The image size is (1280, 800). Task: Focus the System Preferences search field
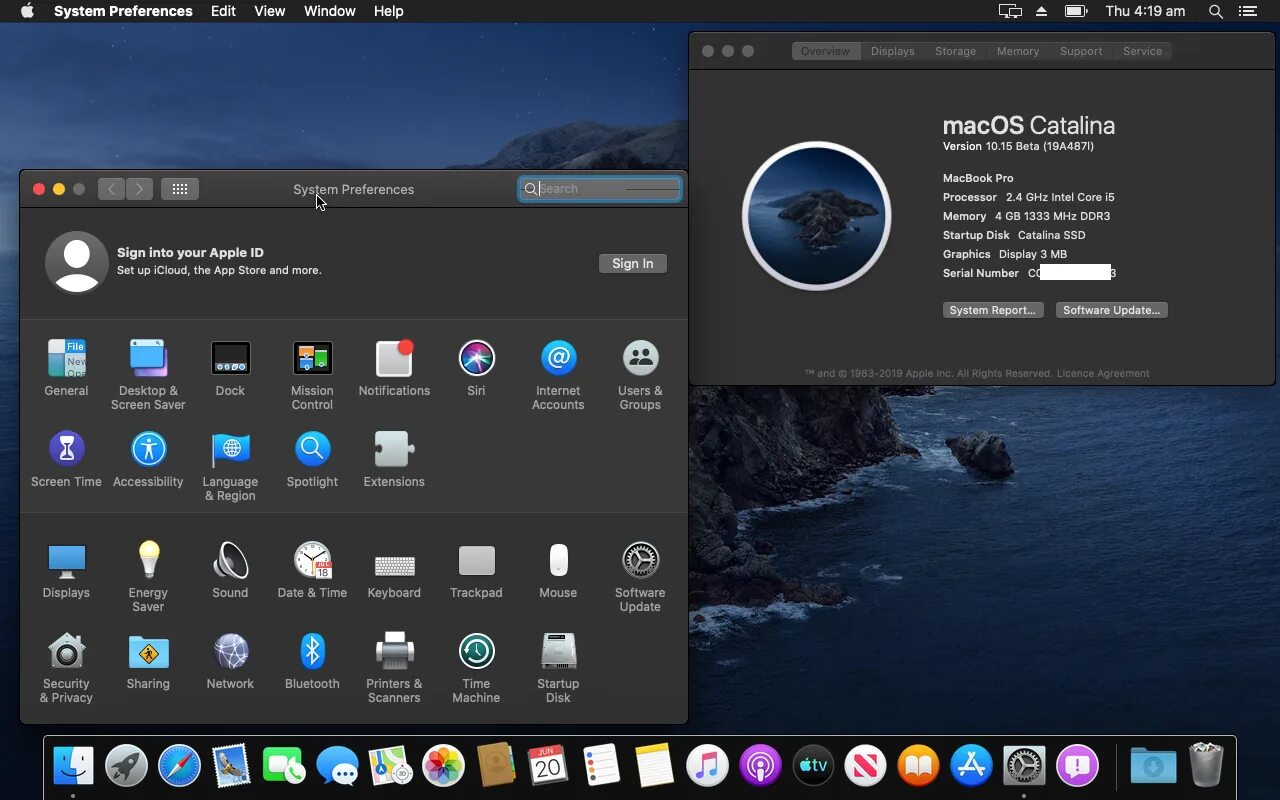point(600,188)
